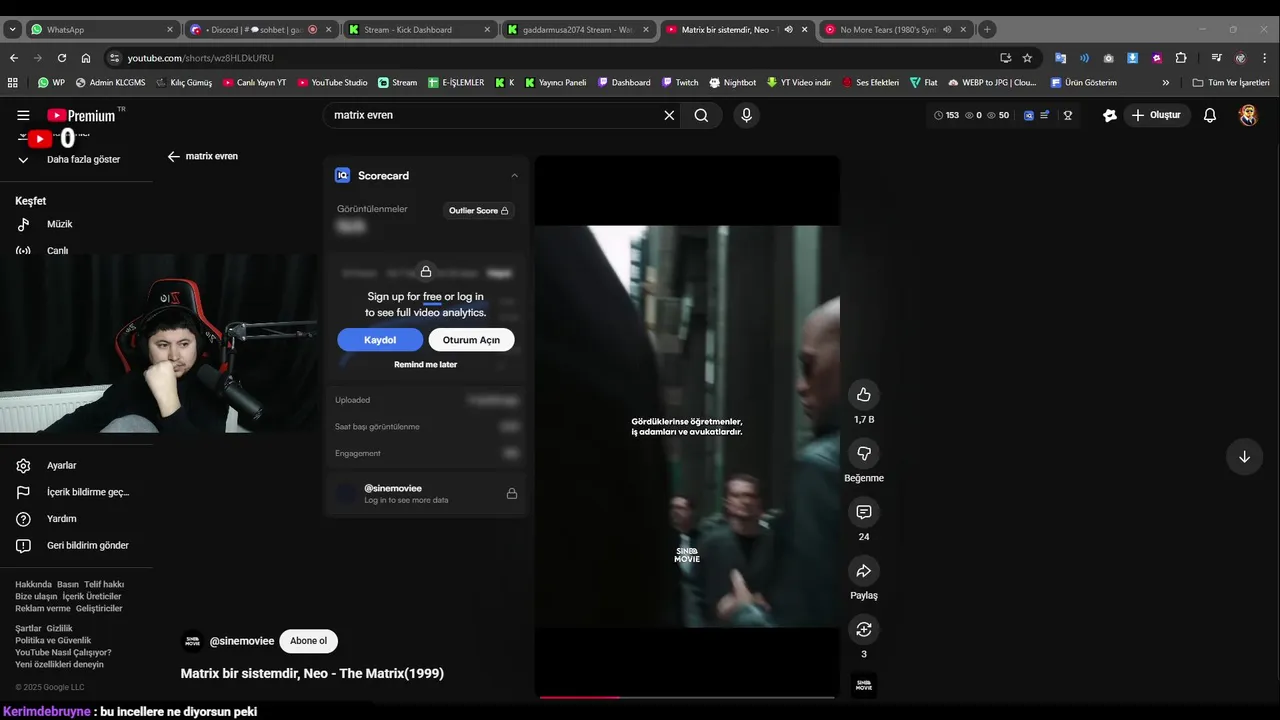Bookmark this page with the star icon
This screenshot has height=720, width=1280.
click(x=1027, y=58)
